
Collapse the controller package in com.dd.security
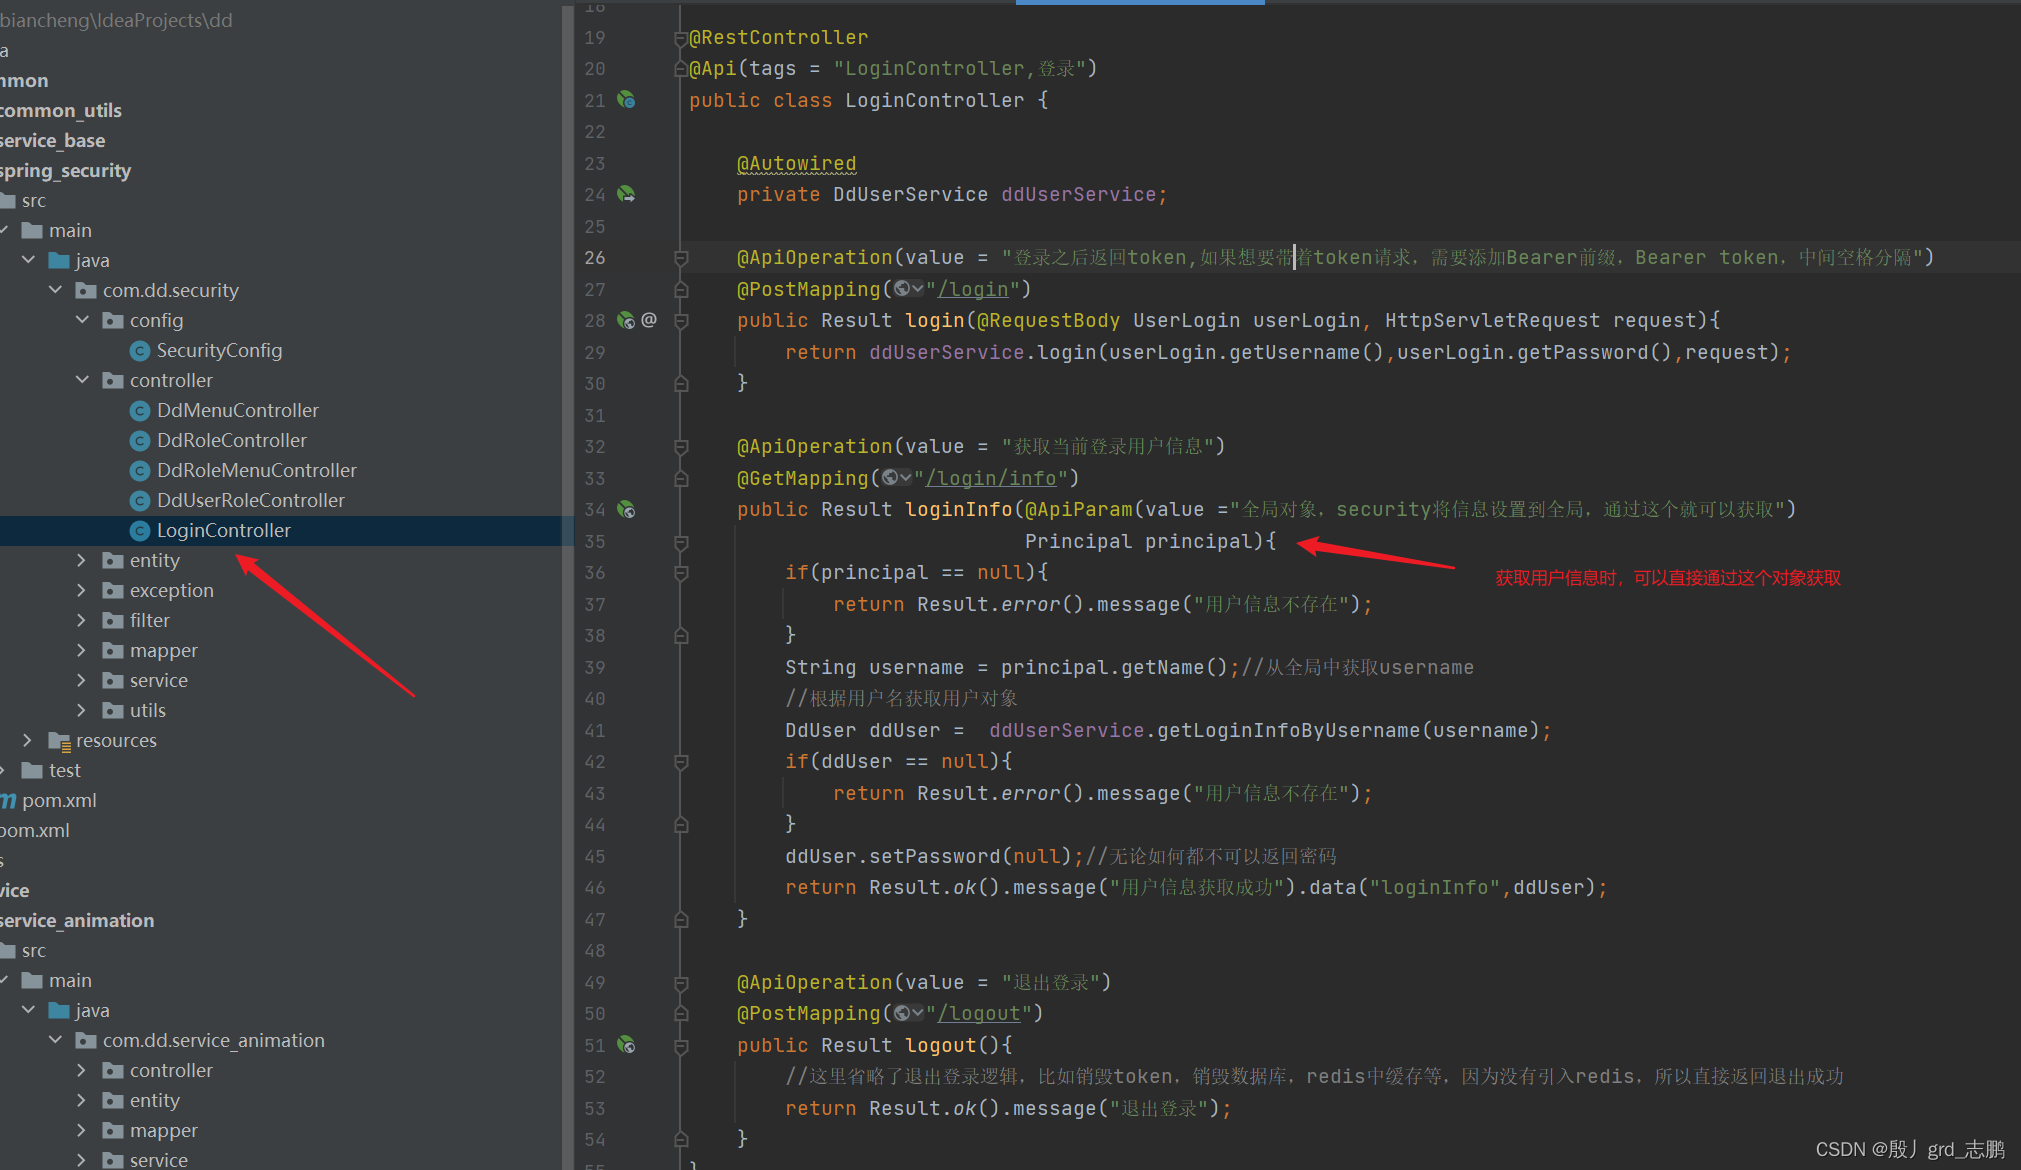[82, 380]
